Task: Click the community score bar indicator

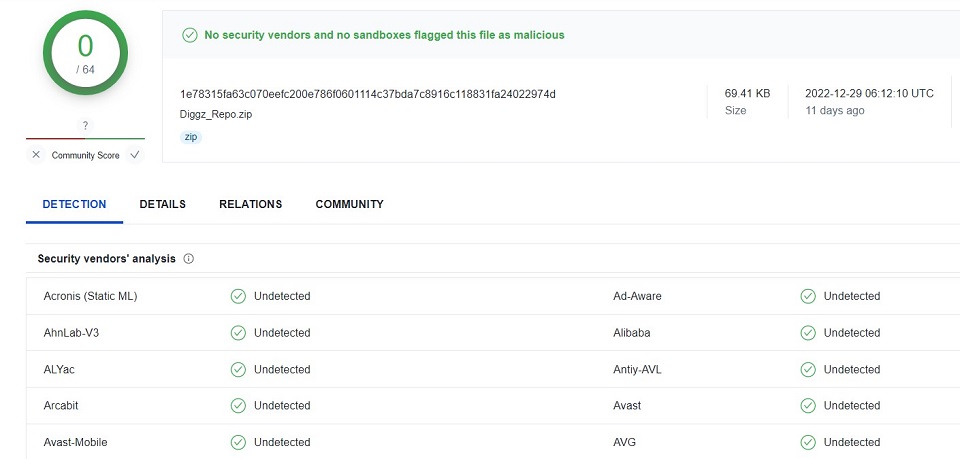Action: 85,138
